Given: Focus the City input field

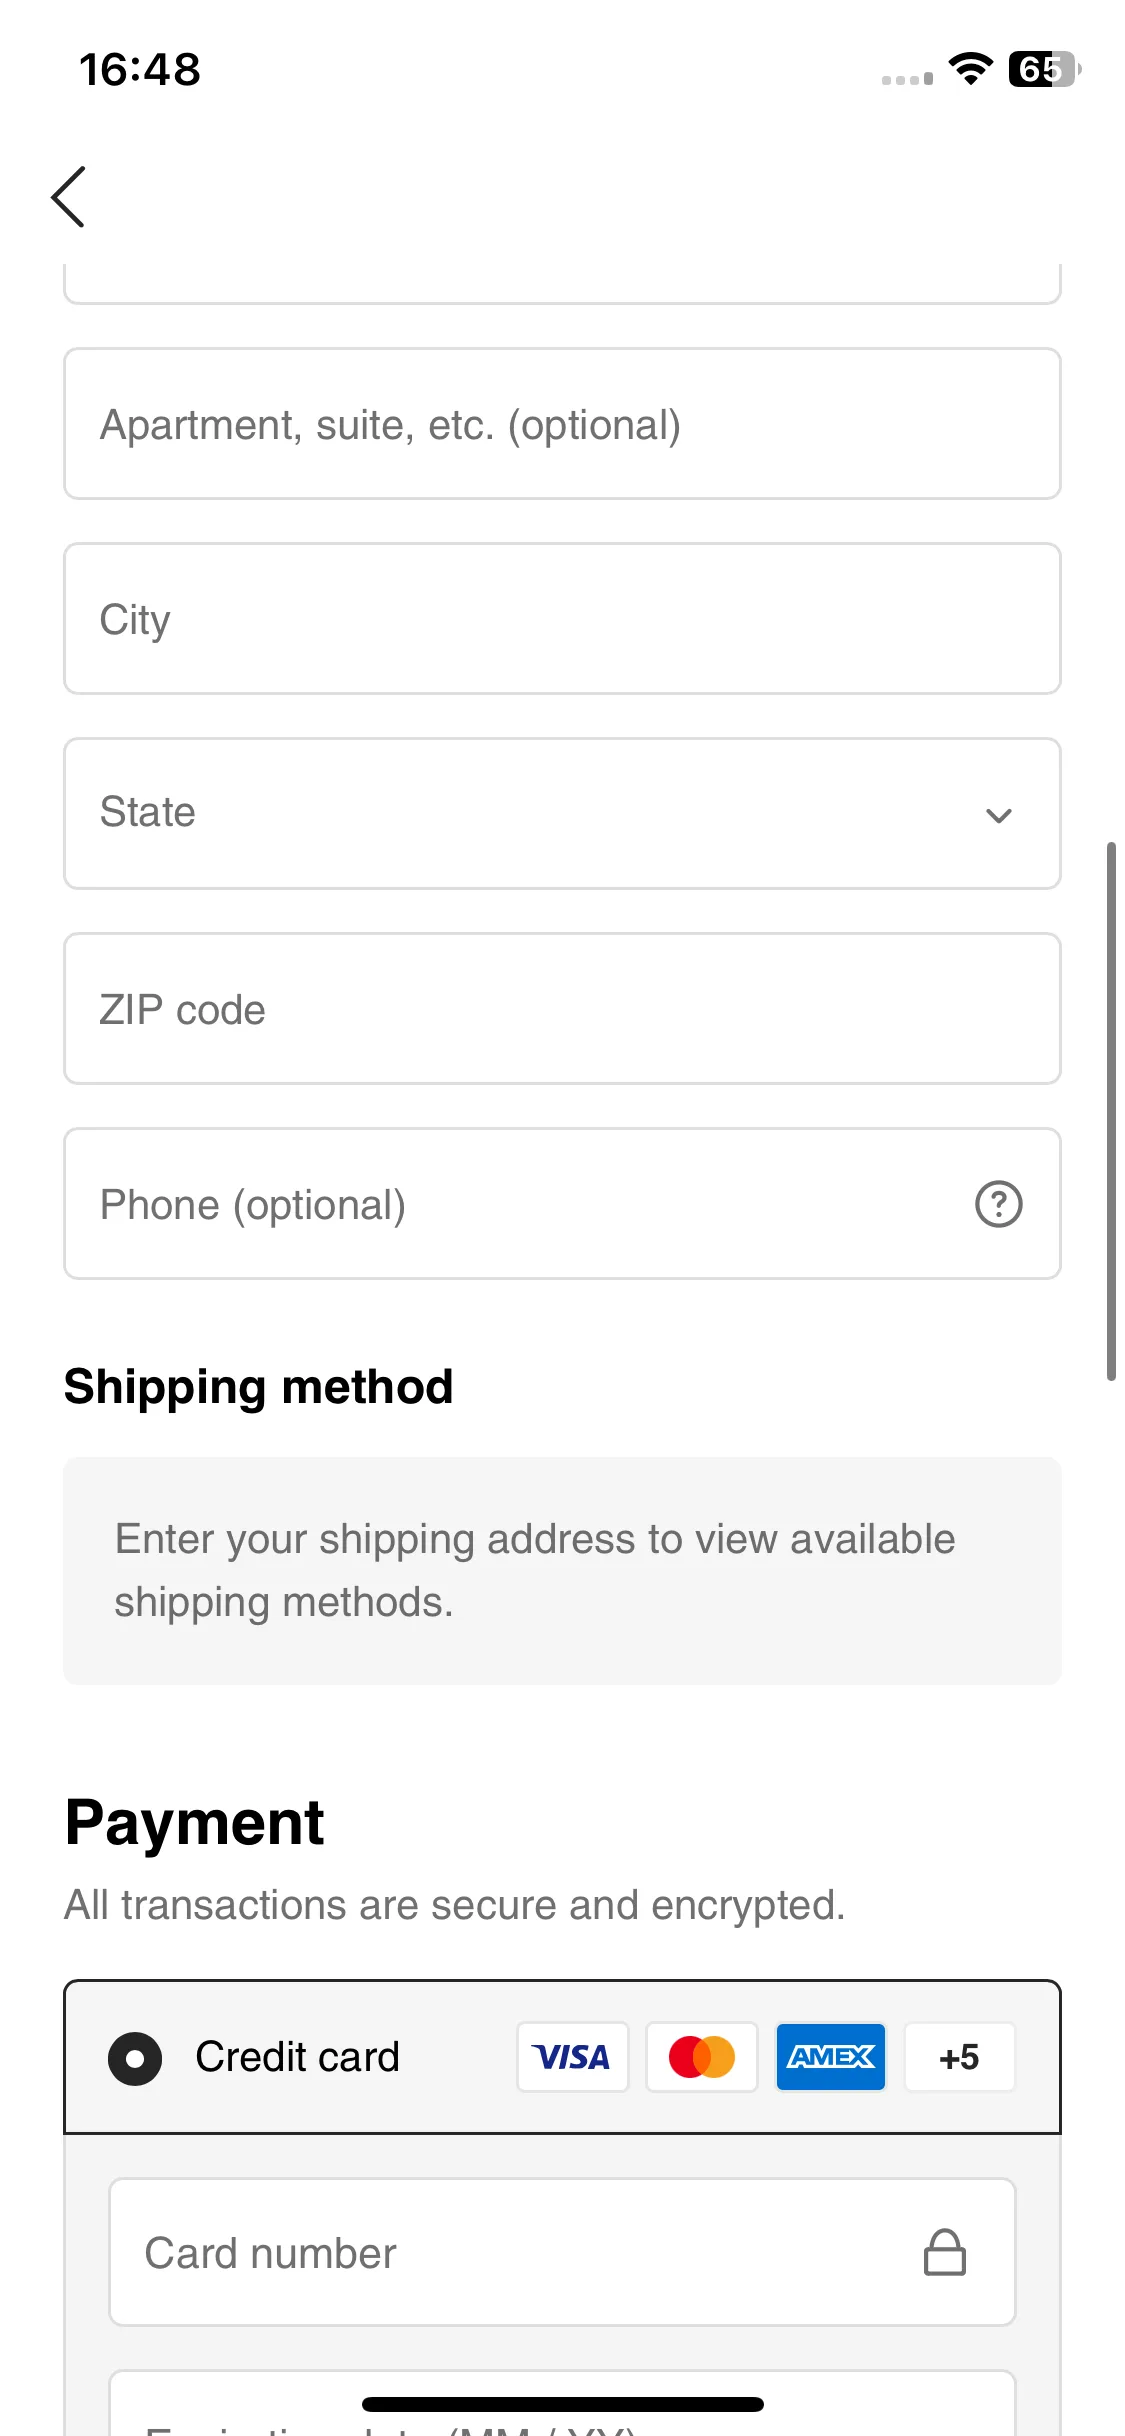Looking at the screenshot, I should [562, 618].
